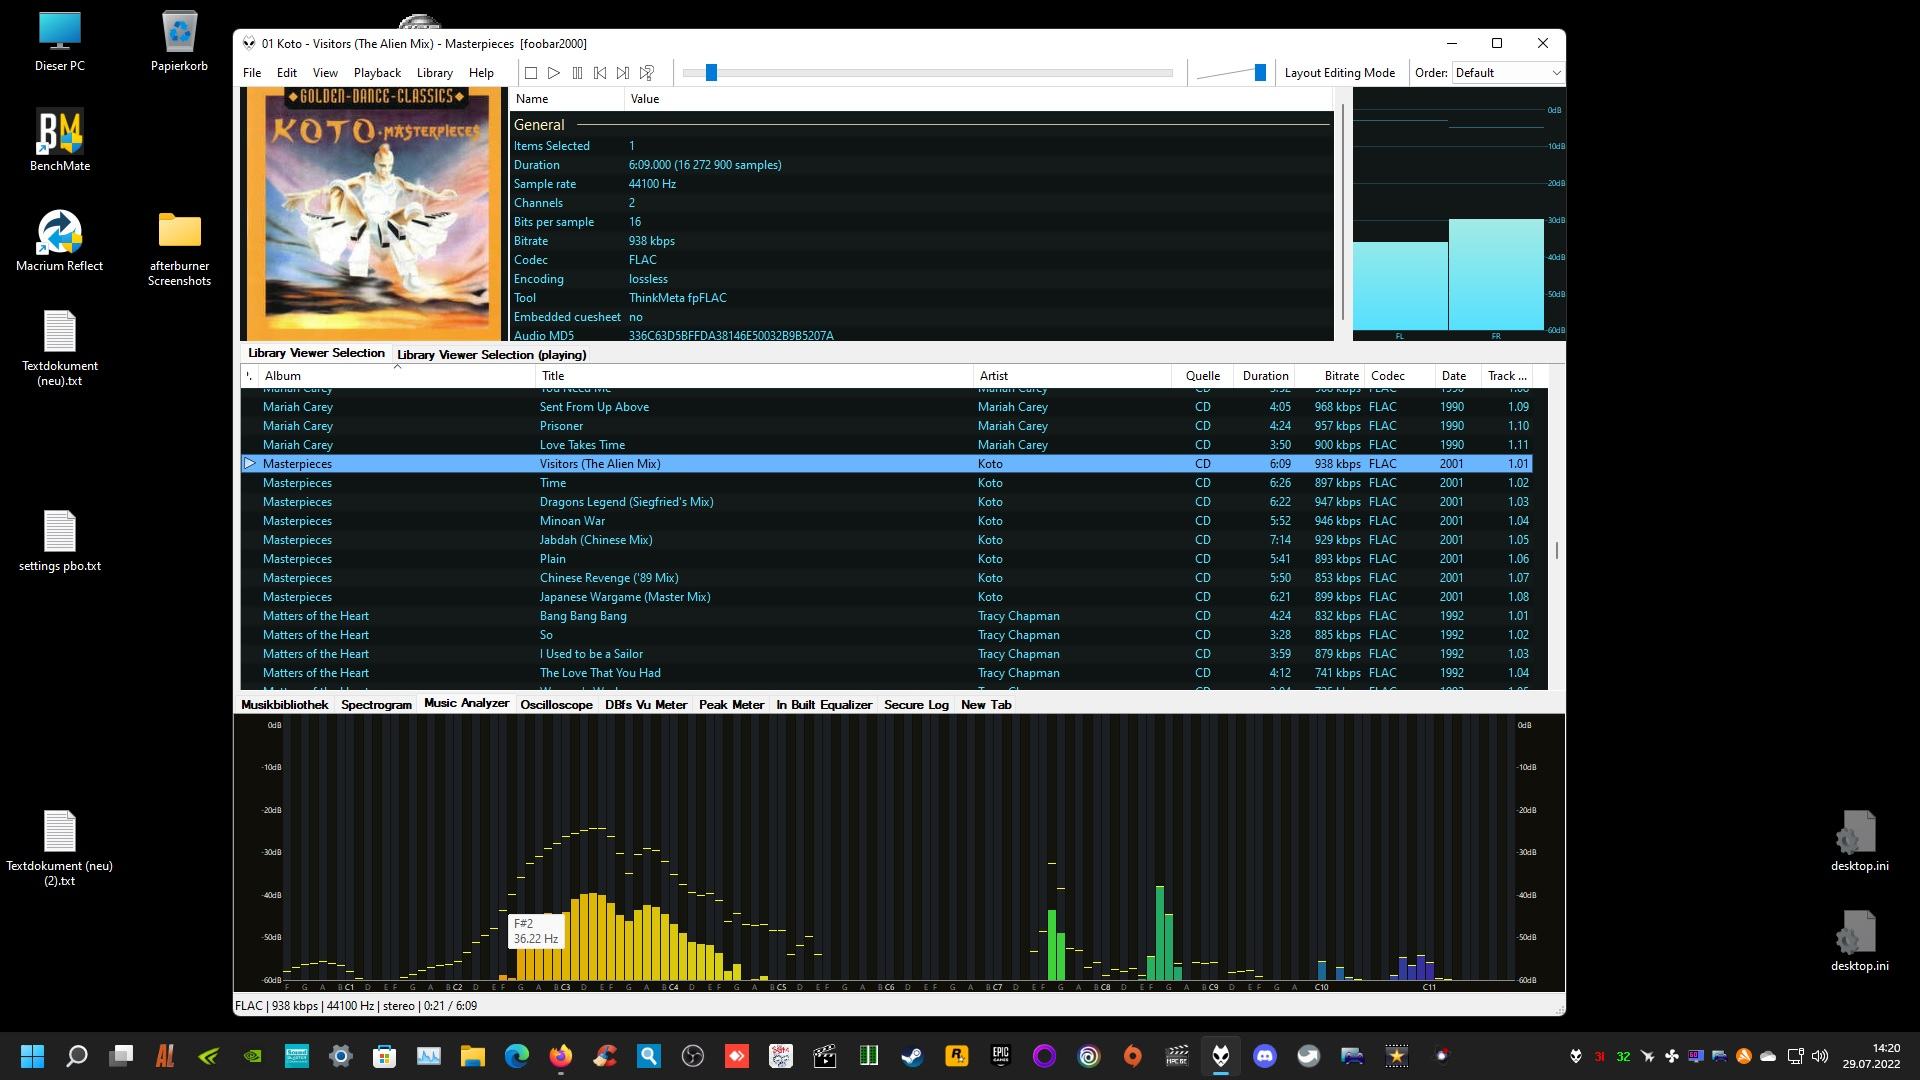1920x1080 pixels.
Task: Open Microsoft Edge from the taskbar
Action: click(517, 1056)
